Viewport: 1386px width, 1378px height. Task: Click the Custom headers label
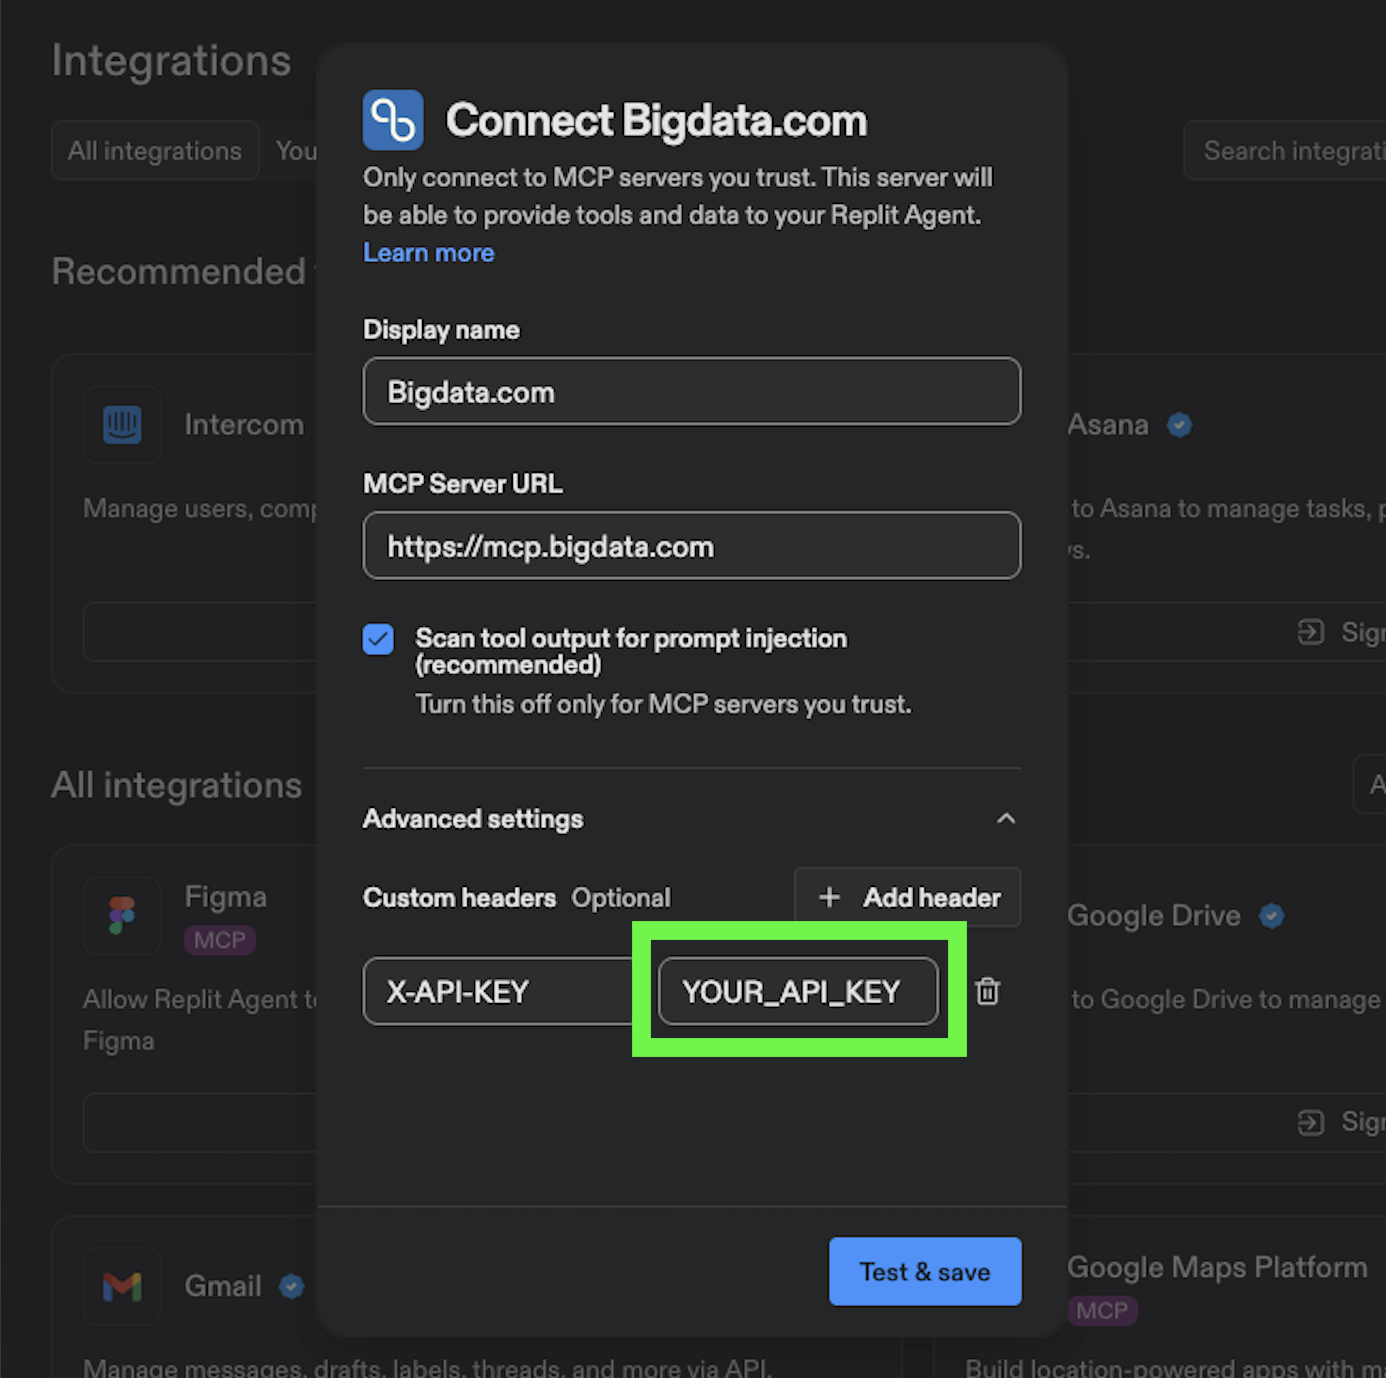[459, 898]
